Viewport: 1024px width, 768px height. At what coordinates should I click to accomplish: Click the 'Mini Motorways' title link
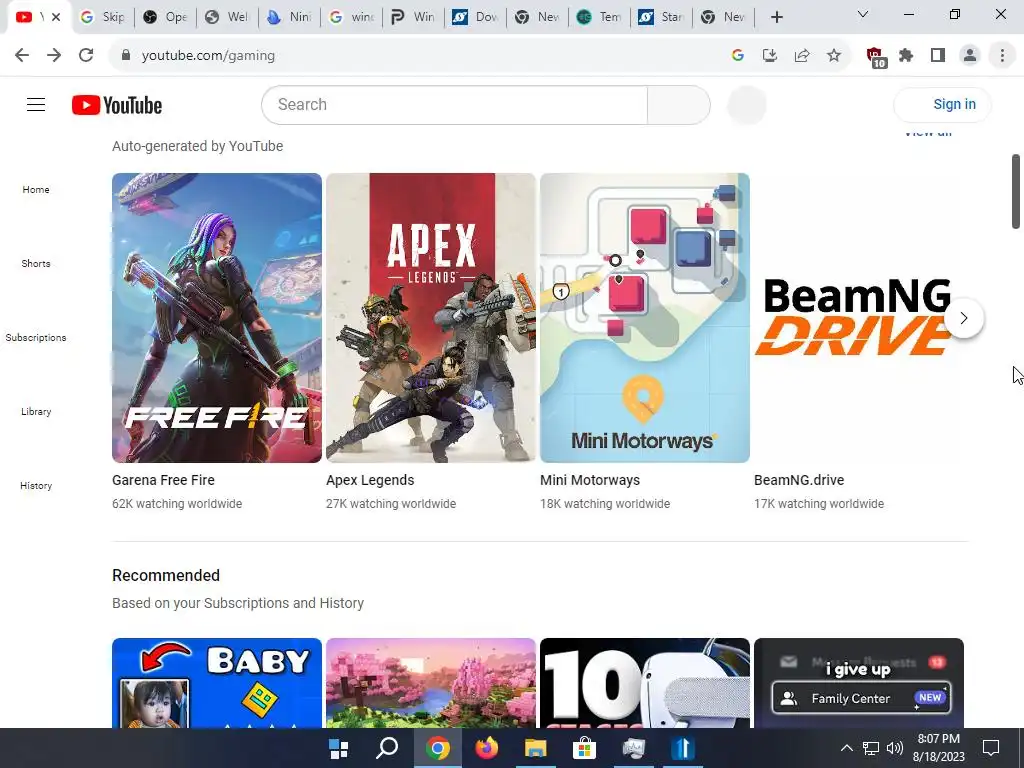click(x=590, y=480)
